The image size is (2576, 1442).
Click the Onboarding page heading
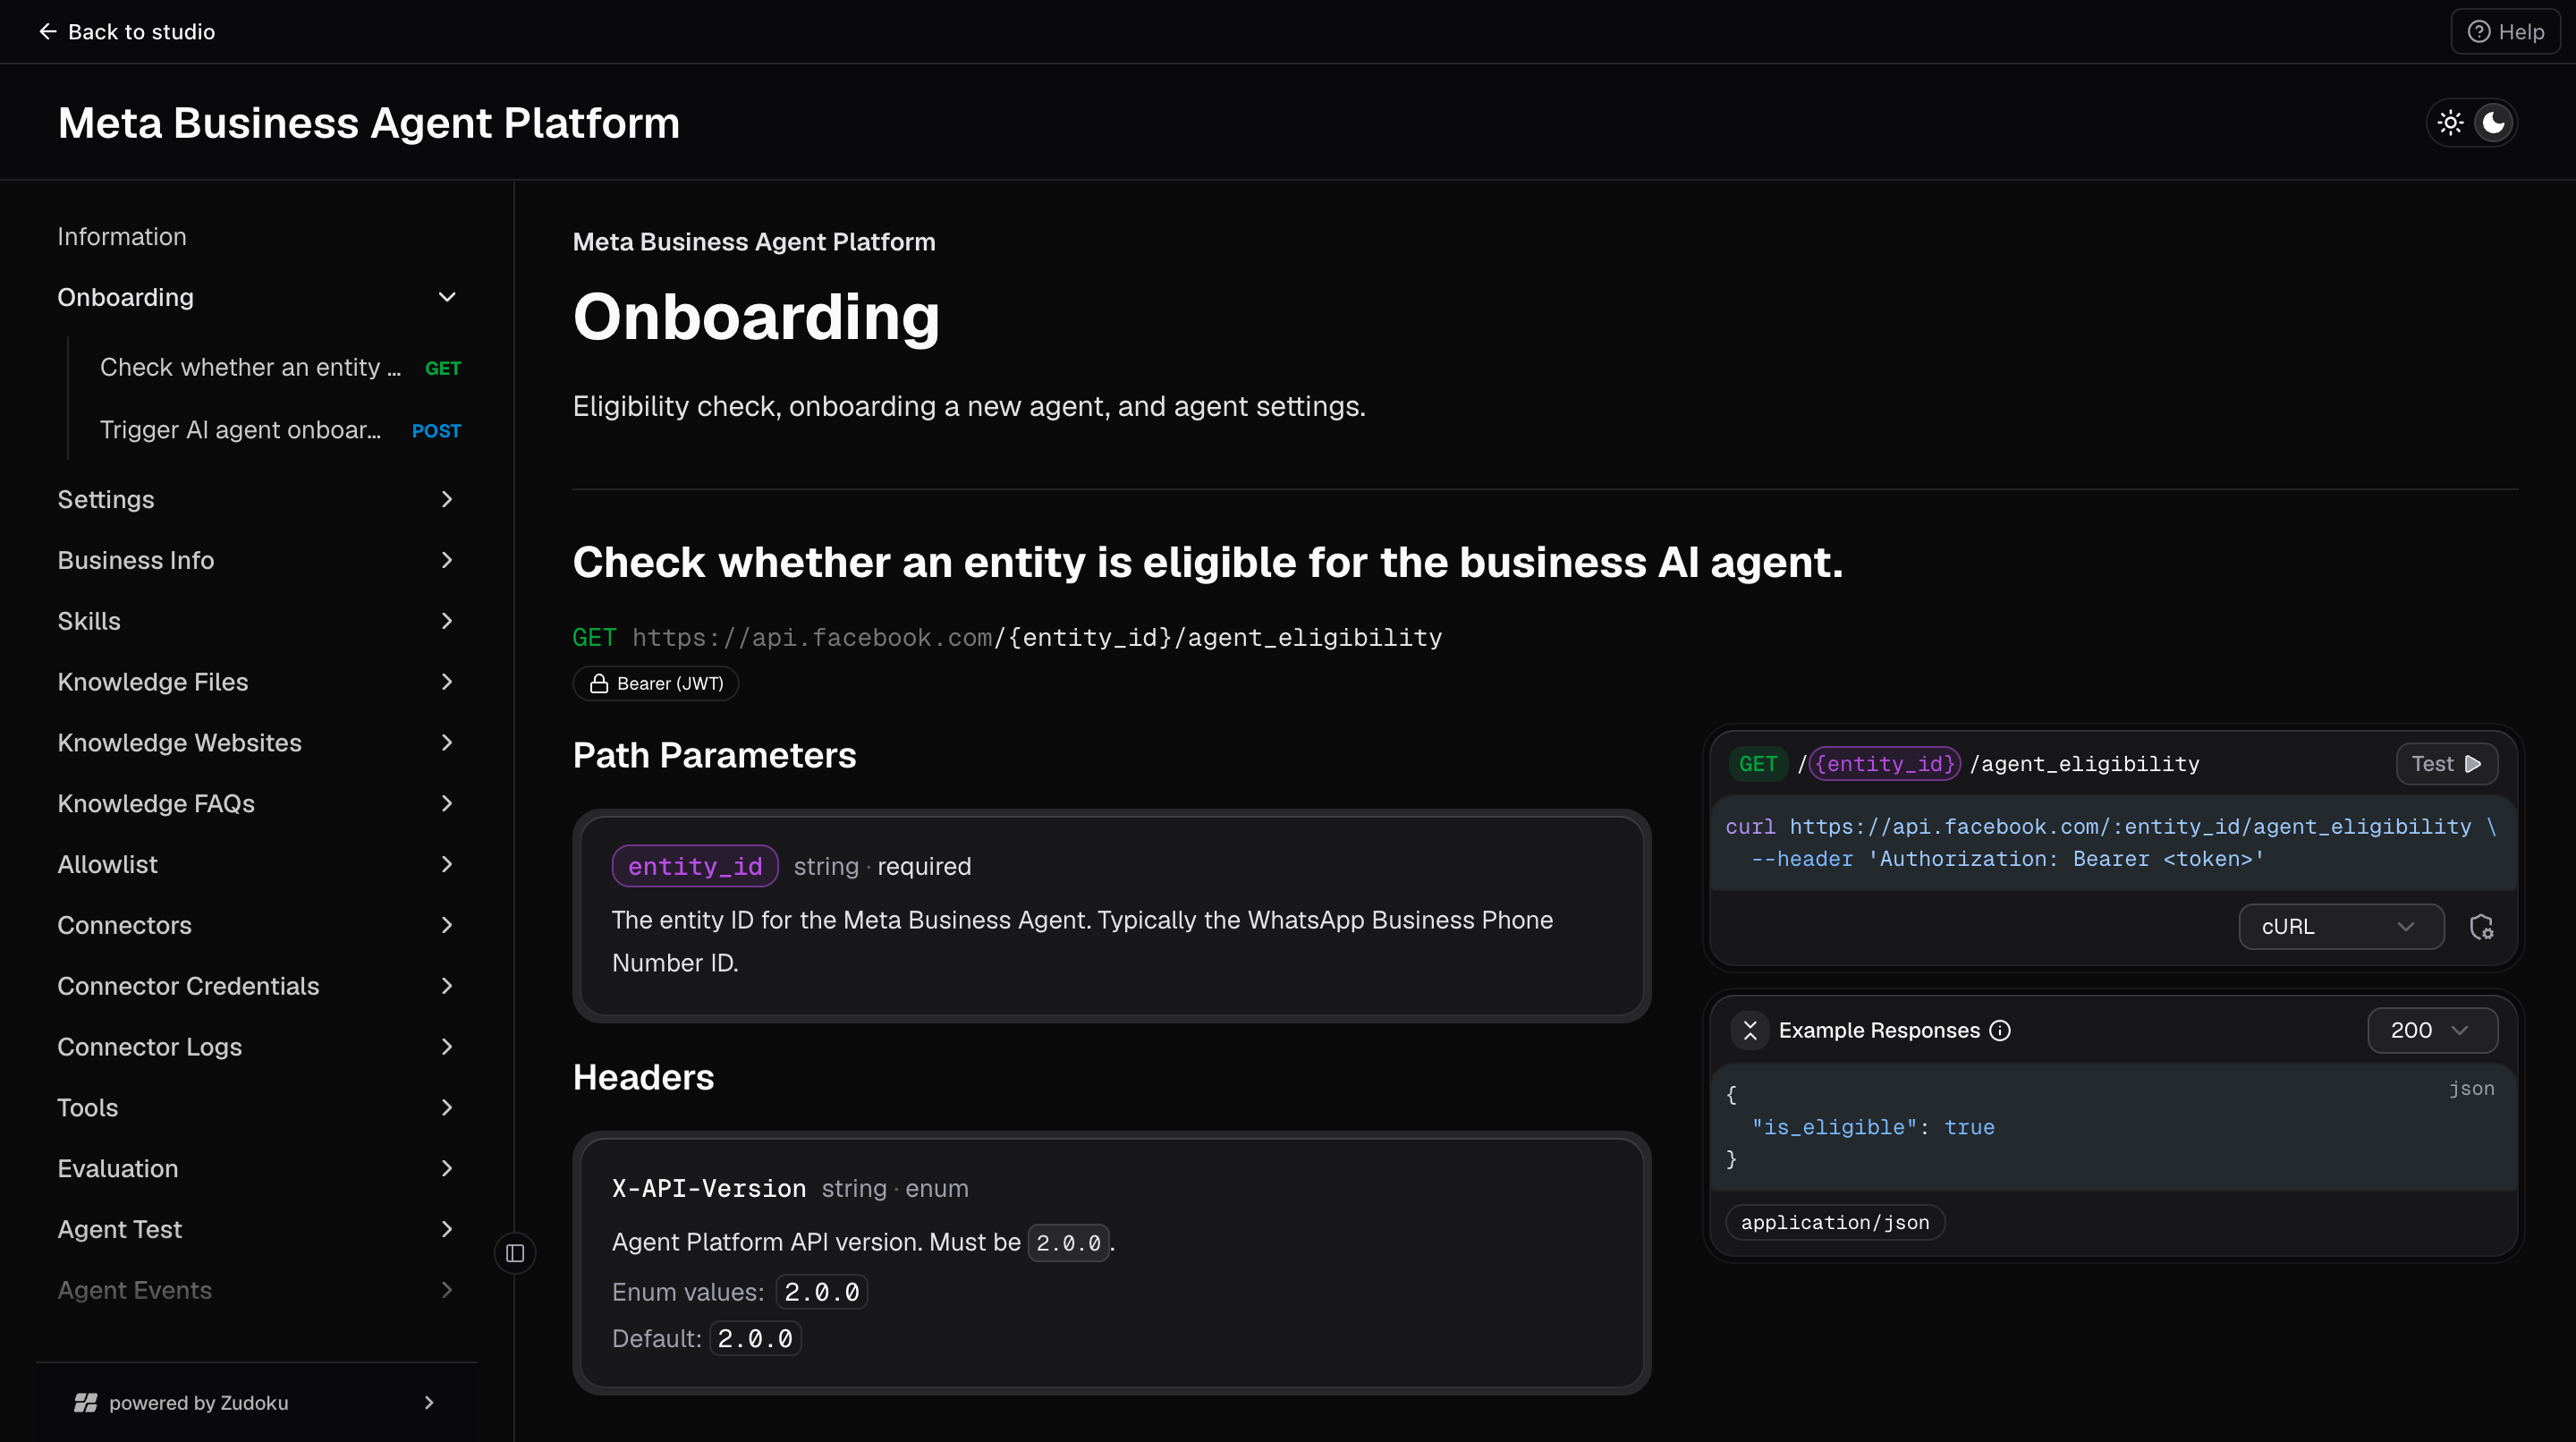pyautogui.click(x=756, y=317)
